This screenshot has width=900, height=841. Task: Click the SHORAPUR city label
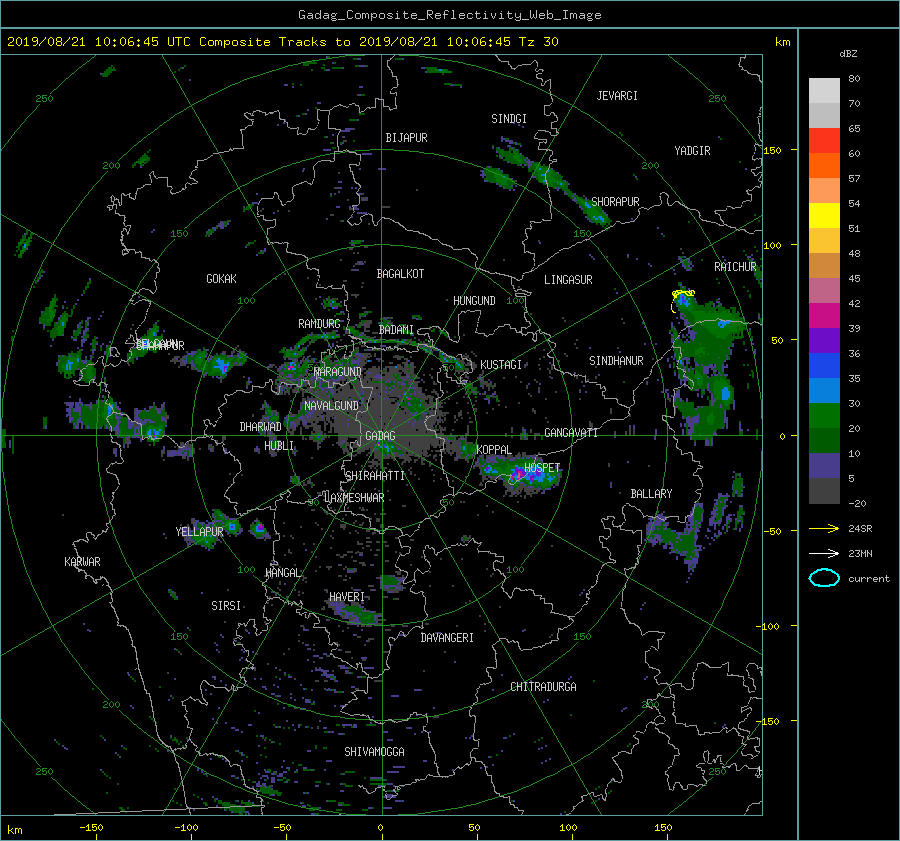(615, 201)
